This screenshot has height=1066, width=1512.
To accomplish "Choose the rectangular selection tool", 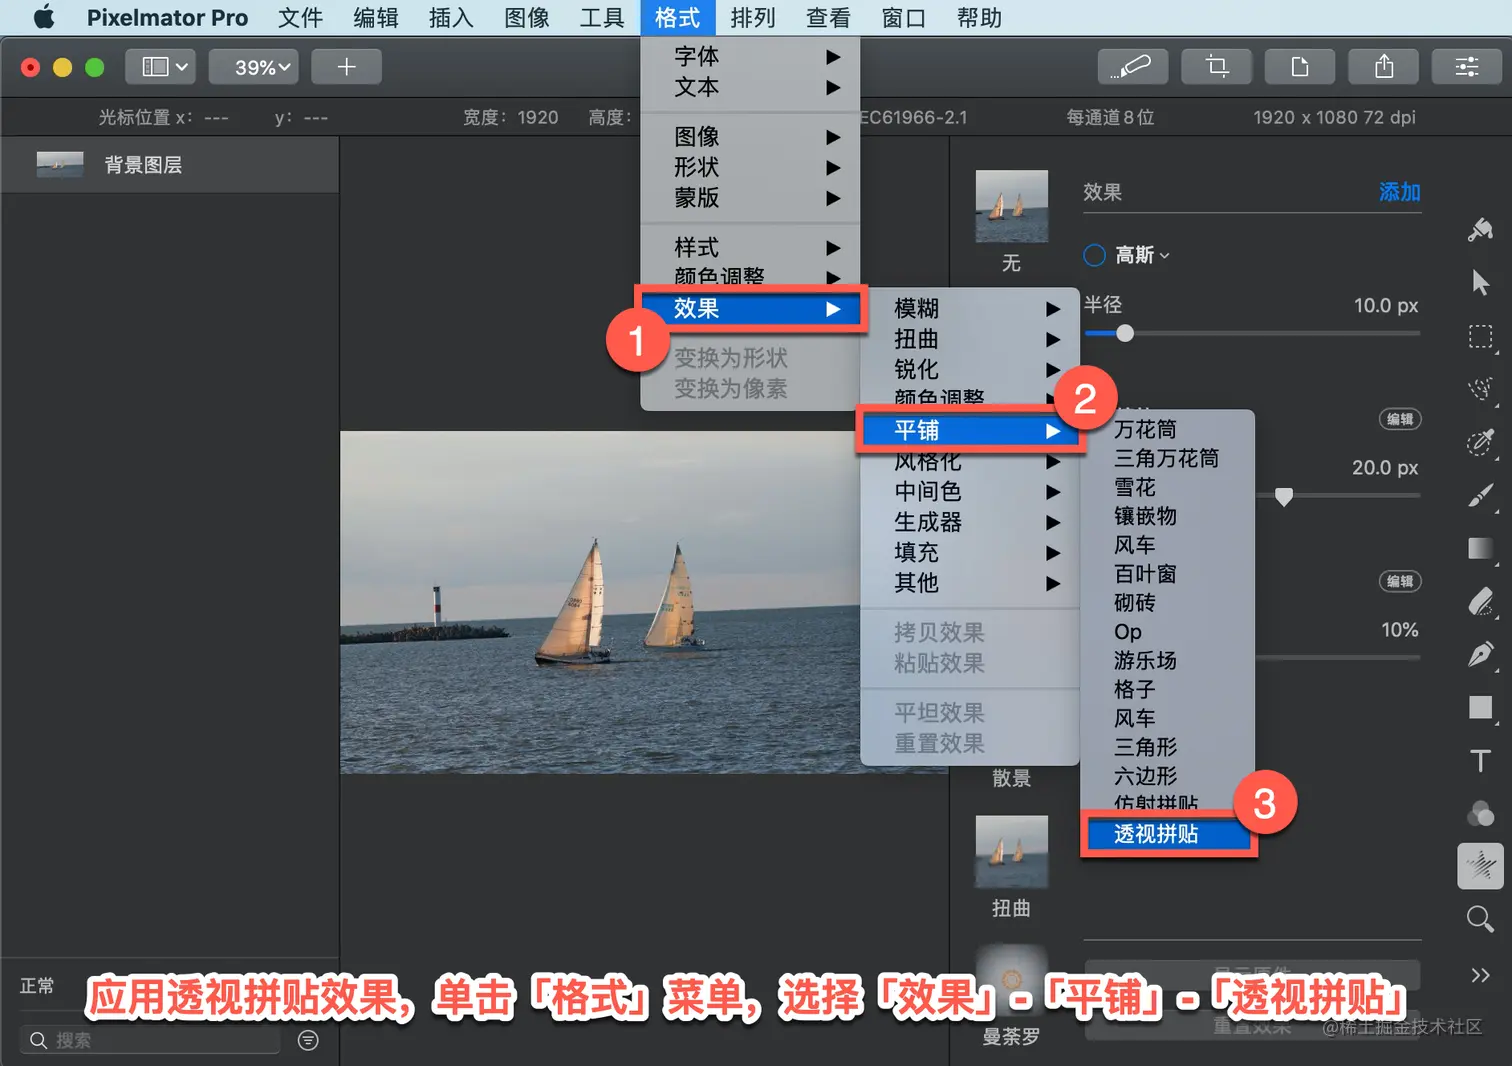I will [x=1480, y=336].
